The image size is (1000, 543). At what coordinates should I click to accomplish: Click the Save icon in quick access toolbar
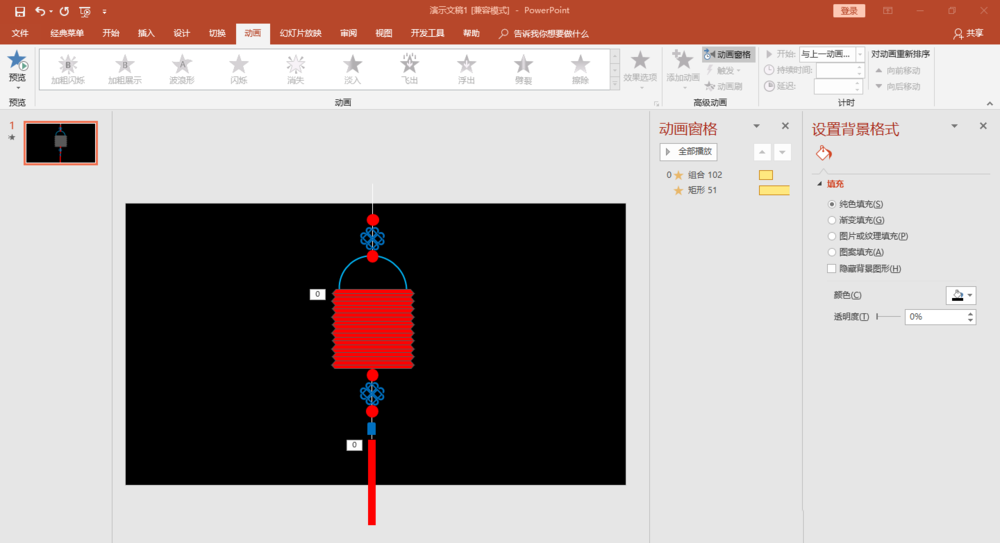(20, 11)
